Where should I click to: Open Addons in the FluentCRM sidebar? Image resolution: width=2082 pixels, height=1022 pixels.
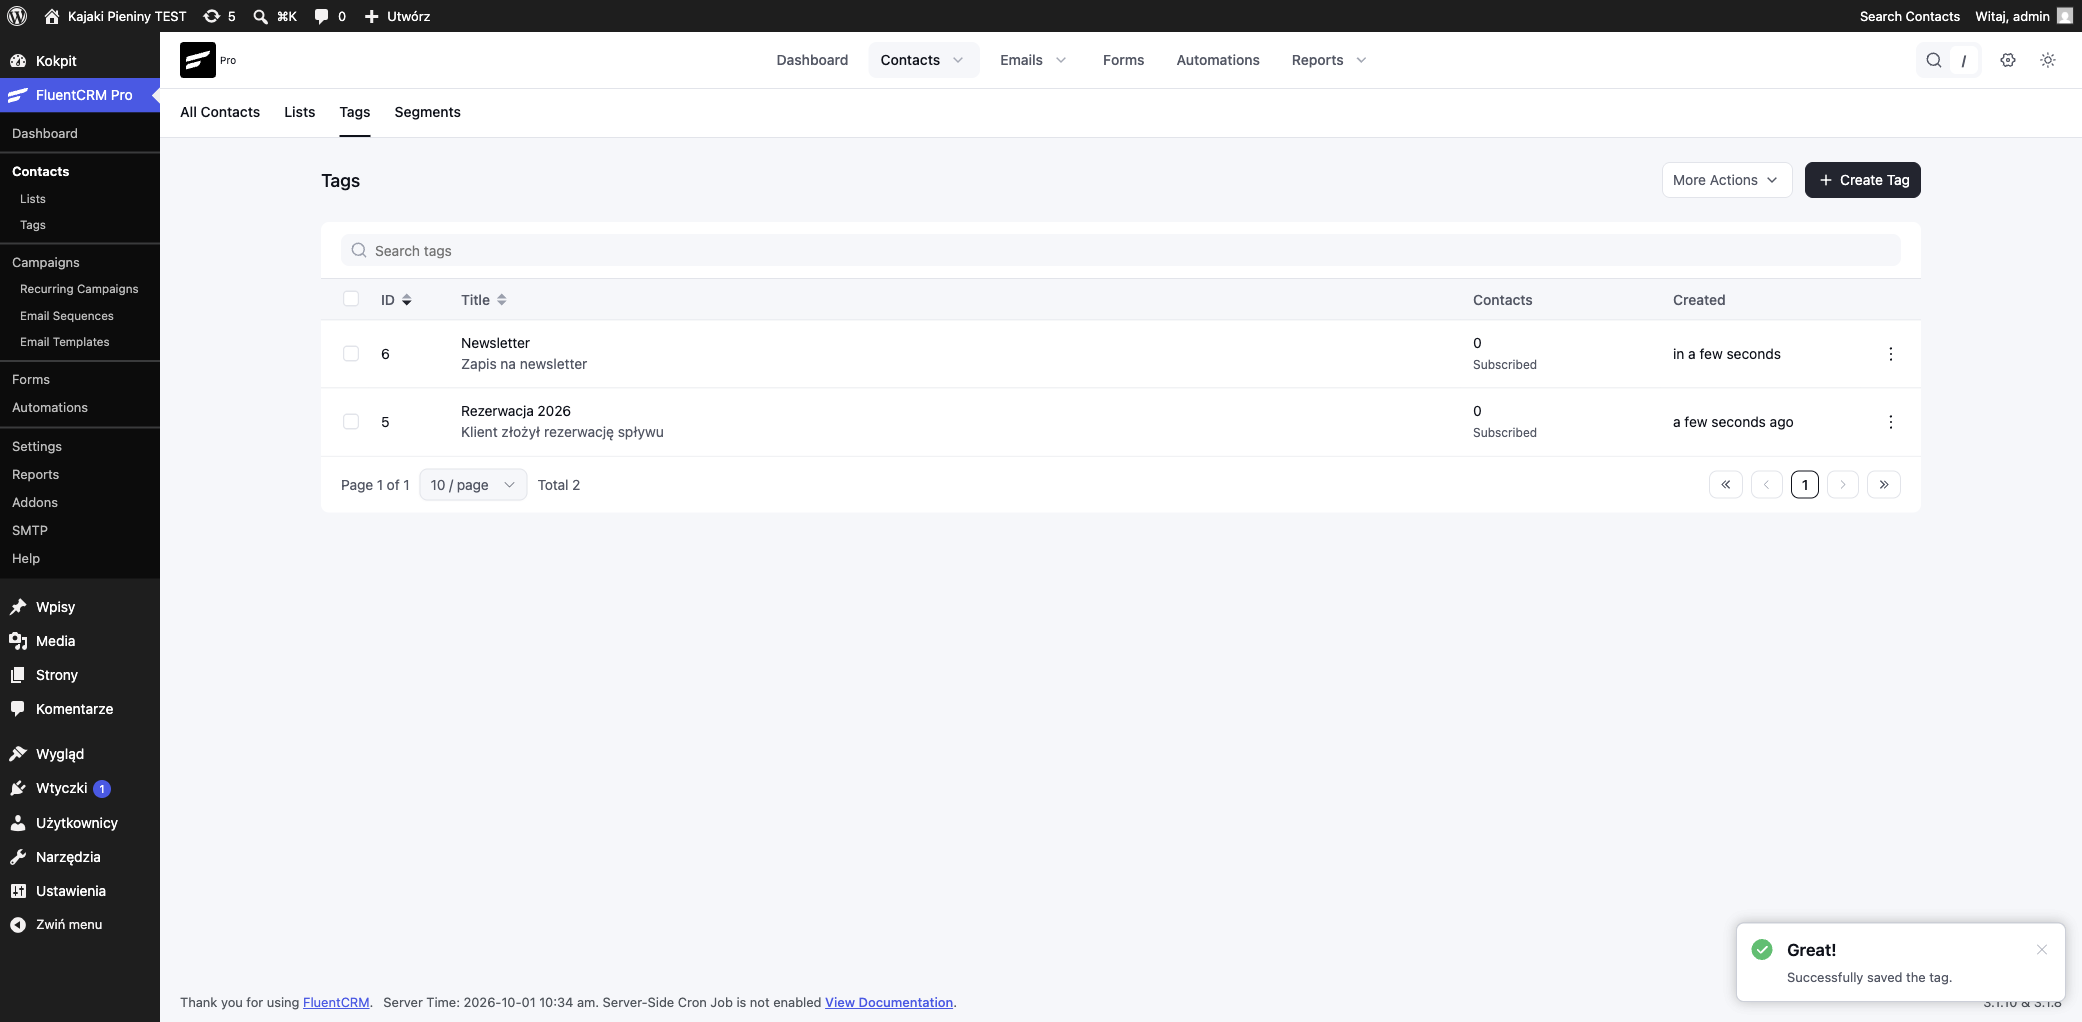coord(35,502)
